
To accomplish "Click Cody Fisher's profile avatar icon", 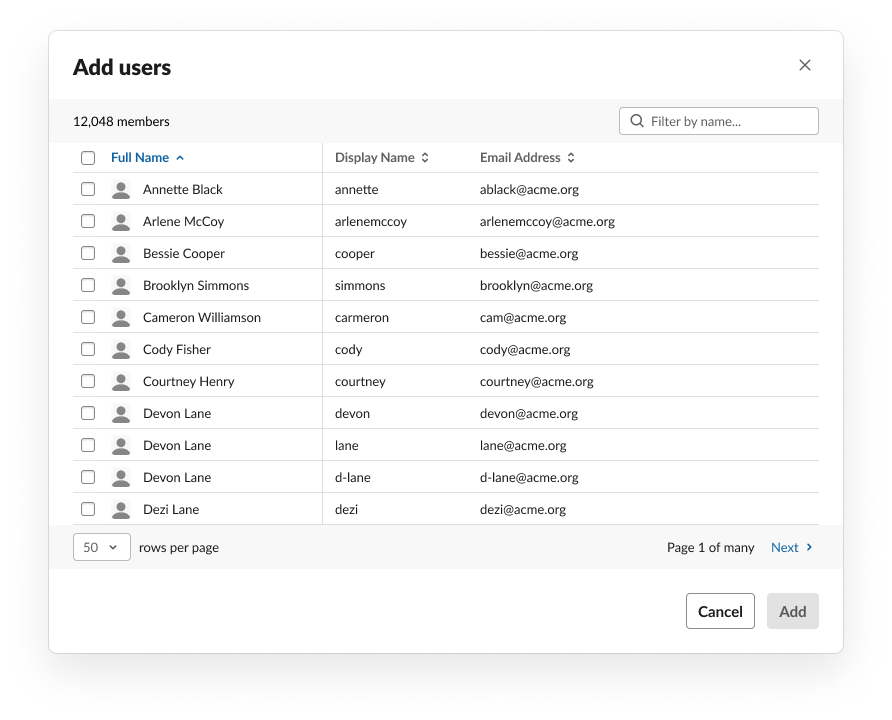I will [121, 350].
